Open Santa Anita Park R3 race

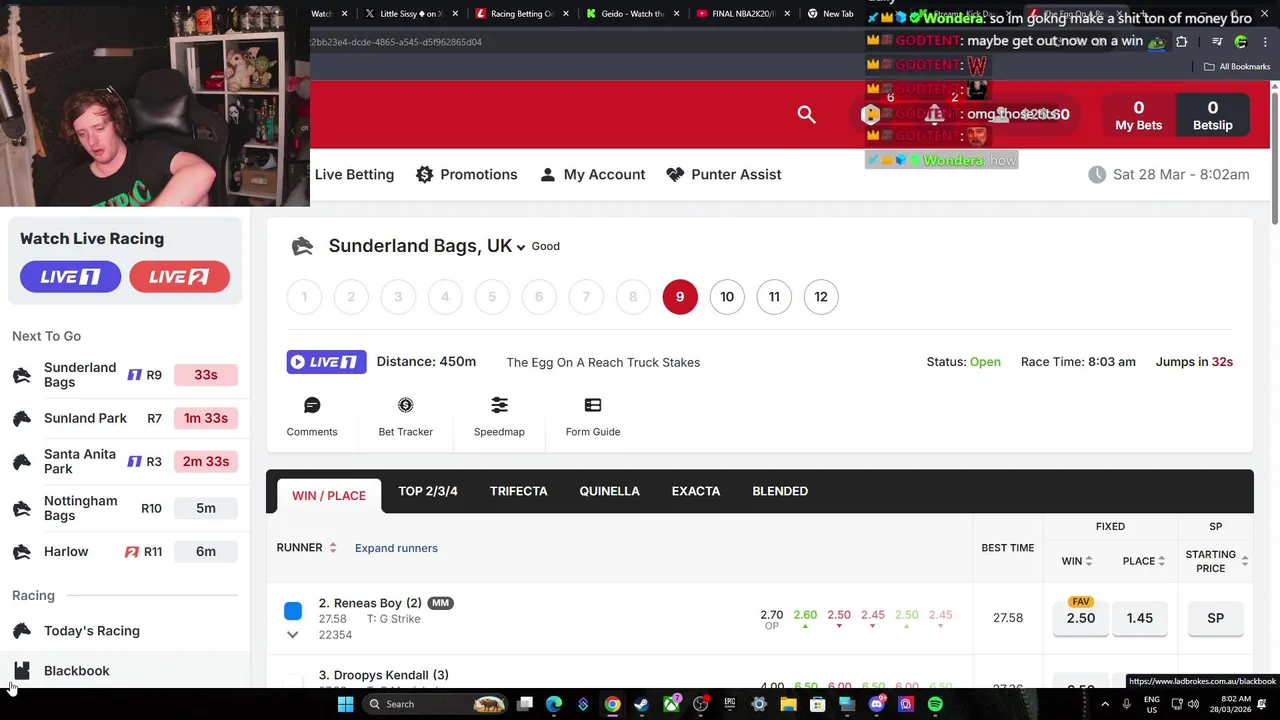[x=125, y=461]
